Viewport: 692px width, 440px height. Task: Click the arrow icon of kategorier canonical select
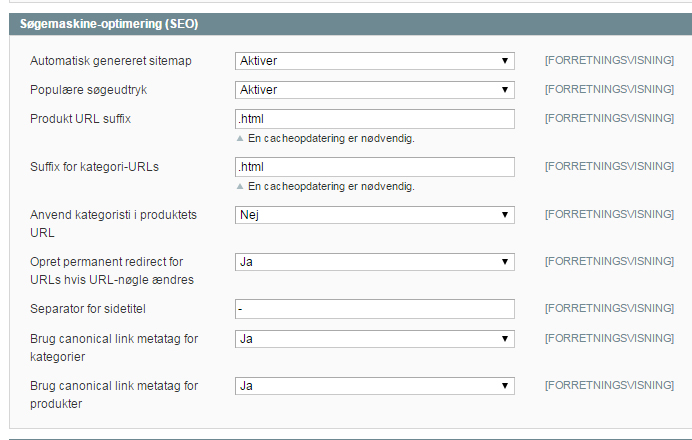click(x=505, y=339)
